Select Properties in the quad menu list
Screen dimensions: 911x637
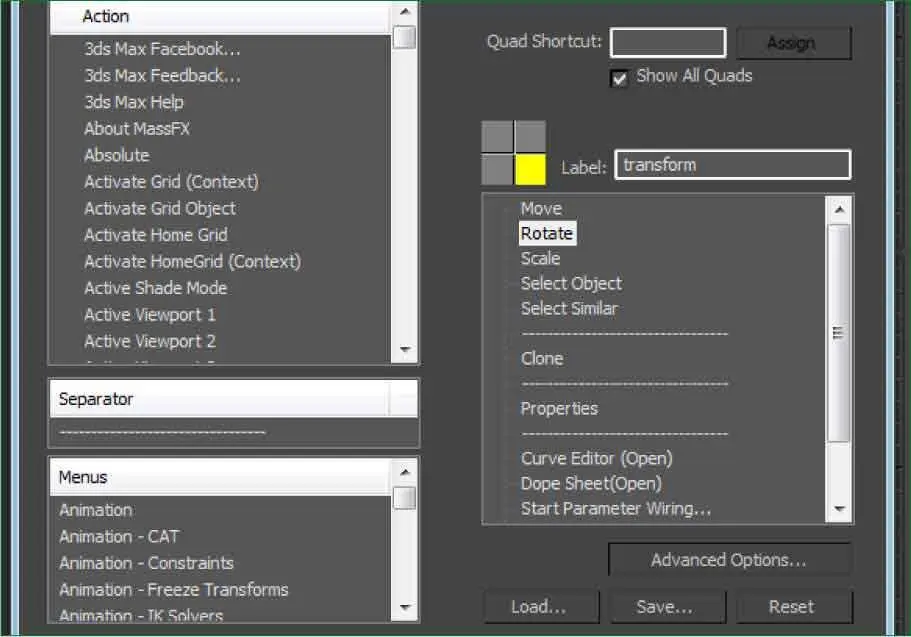pyautogui.click(x=559, y=409)
